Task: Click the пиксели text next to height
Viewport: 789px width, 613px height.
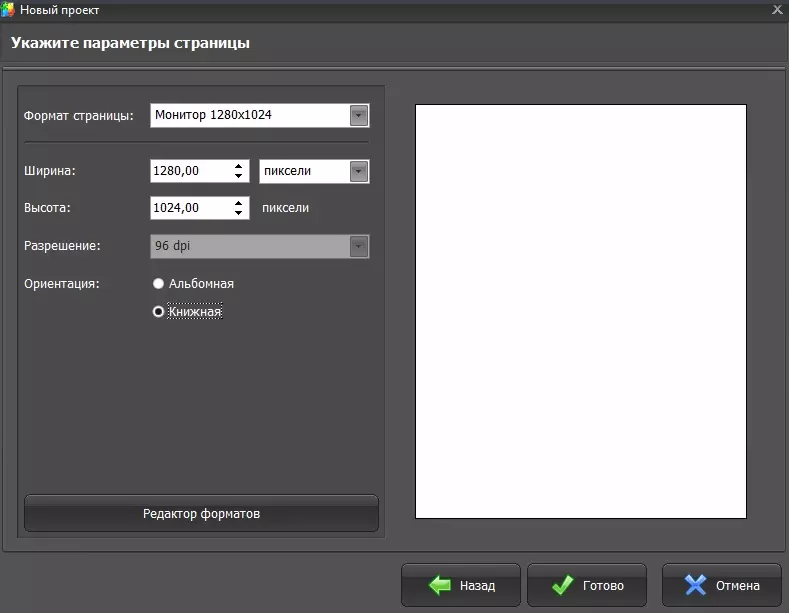Action: point(285,208)
